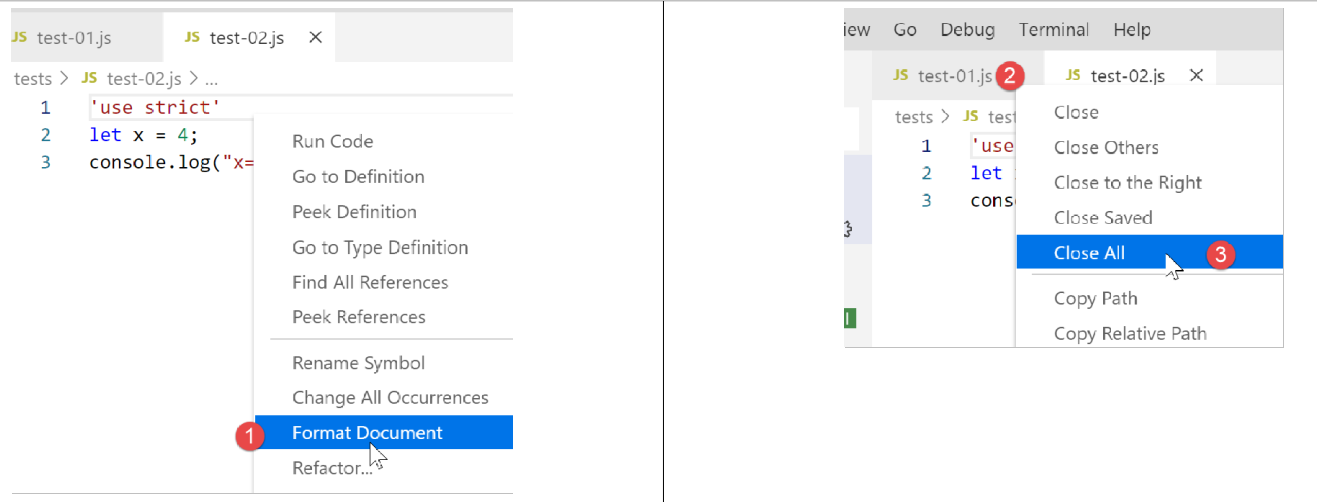Select Change All Occurrences
This screenshot has width=1317, height=502.
pyautogui.click(x=390, y=398)
